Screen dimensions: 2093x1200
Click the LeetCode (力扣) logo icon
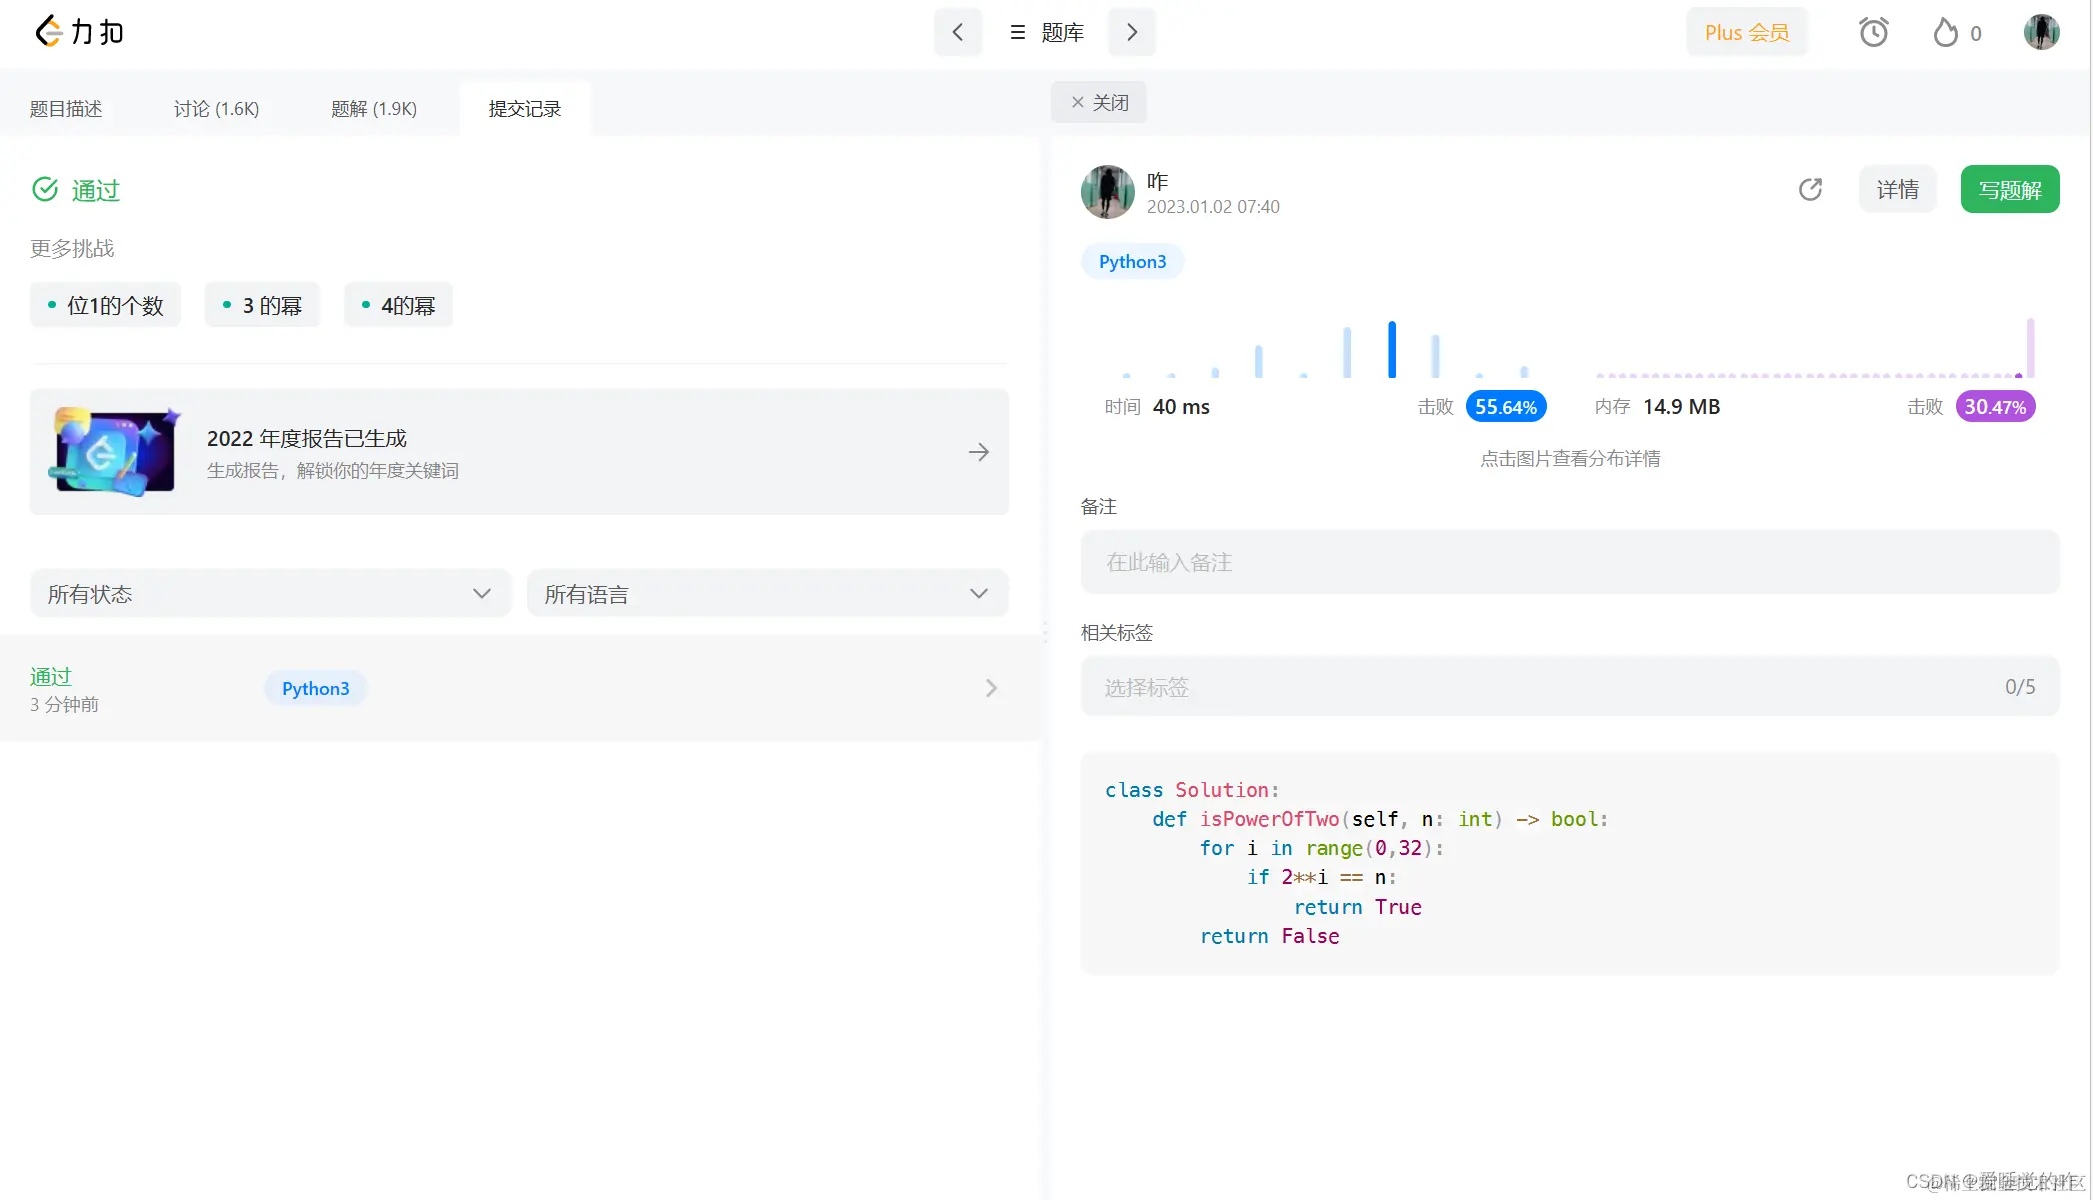48,32
